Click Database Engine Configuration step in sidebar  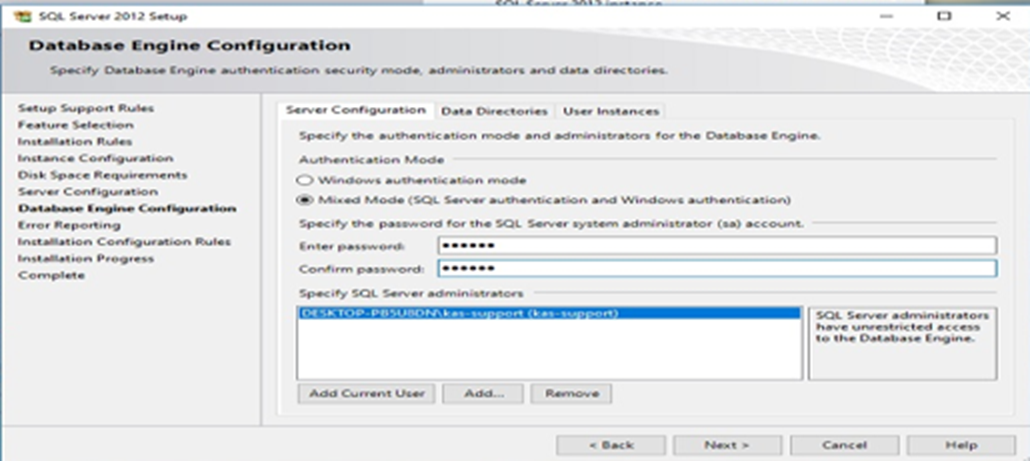click(x=127, y=209)
